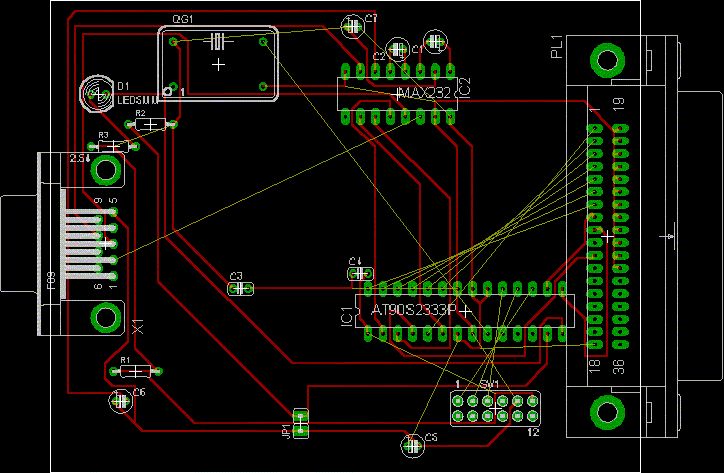Select the X1 lower mounting hole

point(106,317)
